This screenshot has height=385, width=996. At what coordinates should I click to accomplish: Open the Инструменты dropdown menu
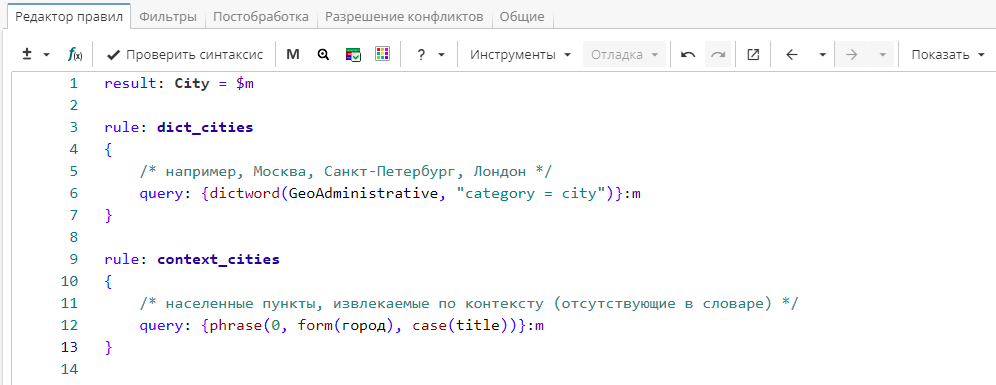click(x=521, y=55)
